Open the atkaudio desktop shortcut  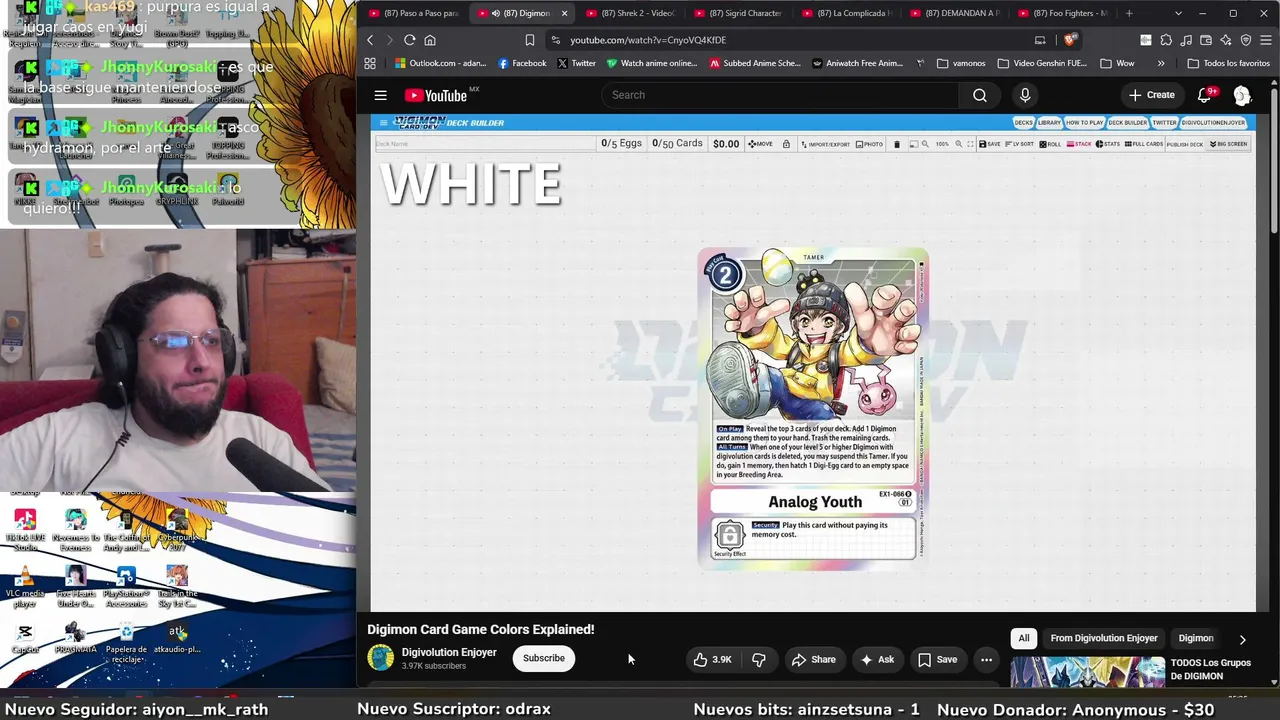point(177,638)
